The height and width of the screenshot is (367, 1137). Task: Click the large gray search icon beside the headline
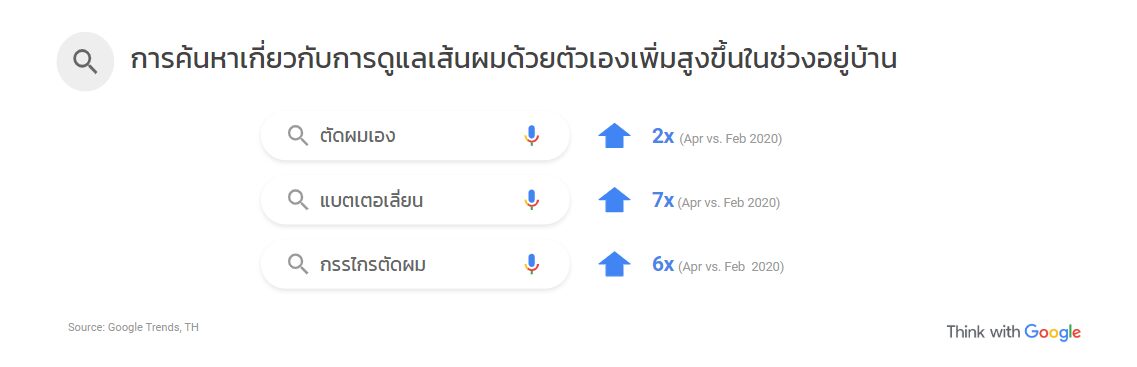86,62
